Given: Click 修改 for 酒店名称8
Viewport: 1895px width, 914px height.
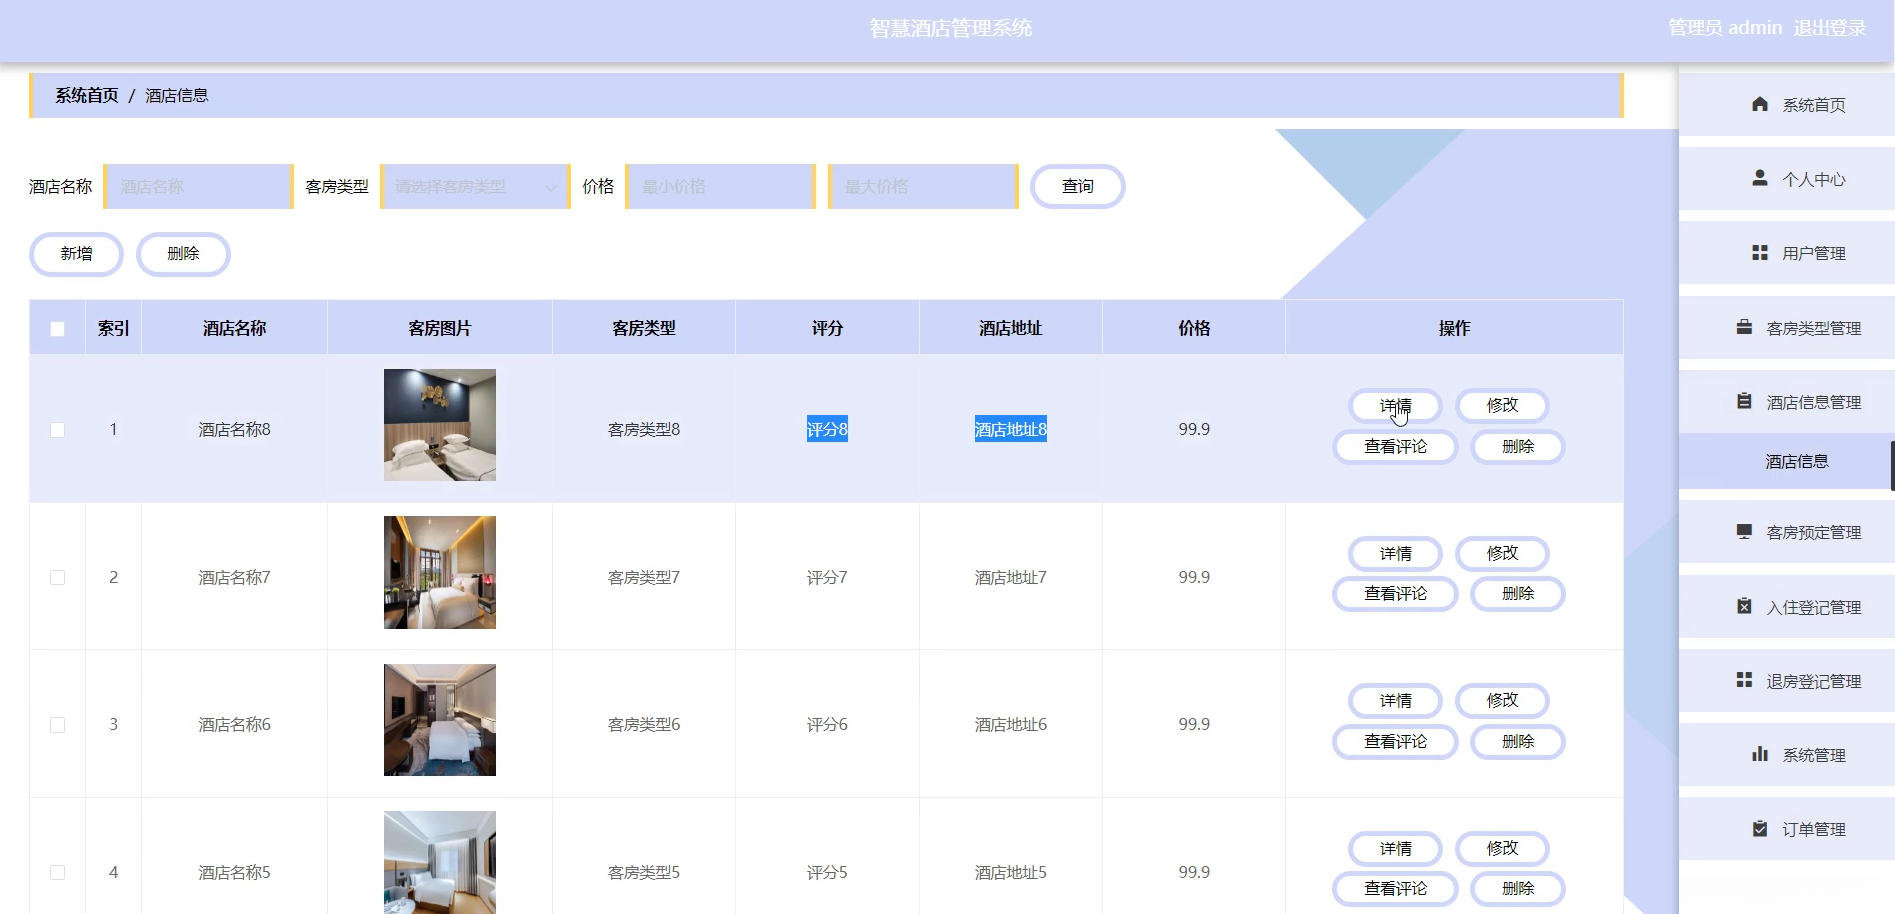Looking at the screenshot, I should [x=1502, y=406].
